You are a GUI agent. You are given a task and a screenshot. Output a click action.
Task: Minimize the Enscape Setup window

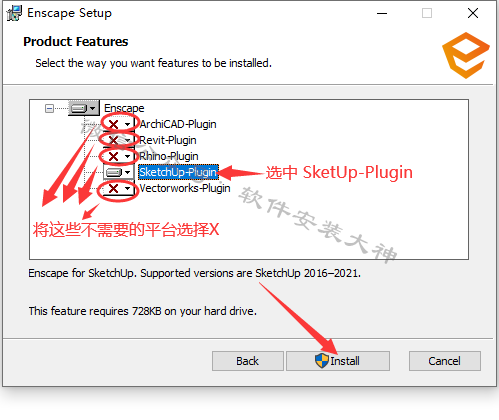382,14
